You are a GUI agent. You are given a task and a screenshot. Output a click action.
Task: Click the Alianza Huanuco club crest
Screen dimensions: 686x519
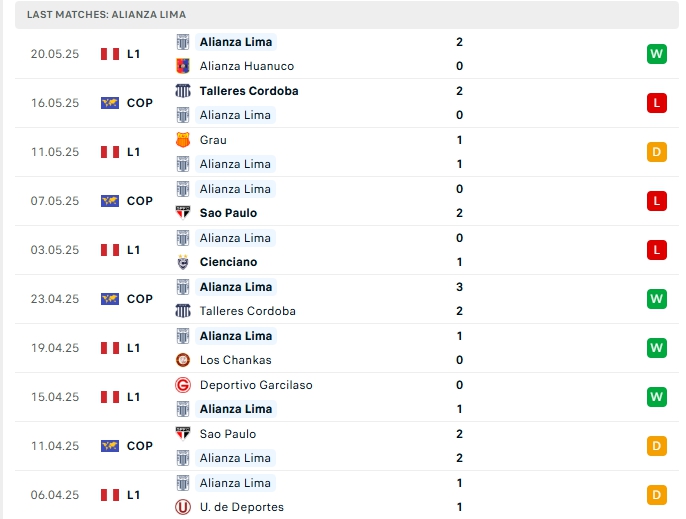pos(183,66)
